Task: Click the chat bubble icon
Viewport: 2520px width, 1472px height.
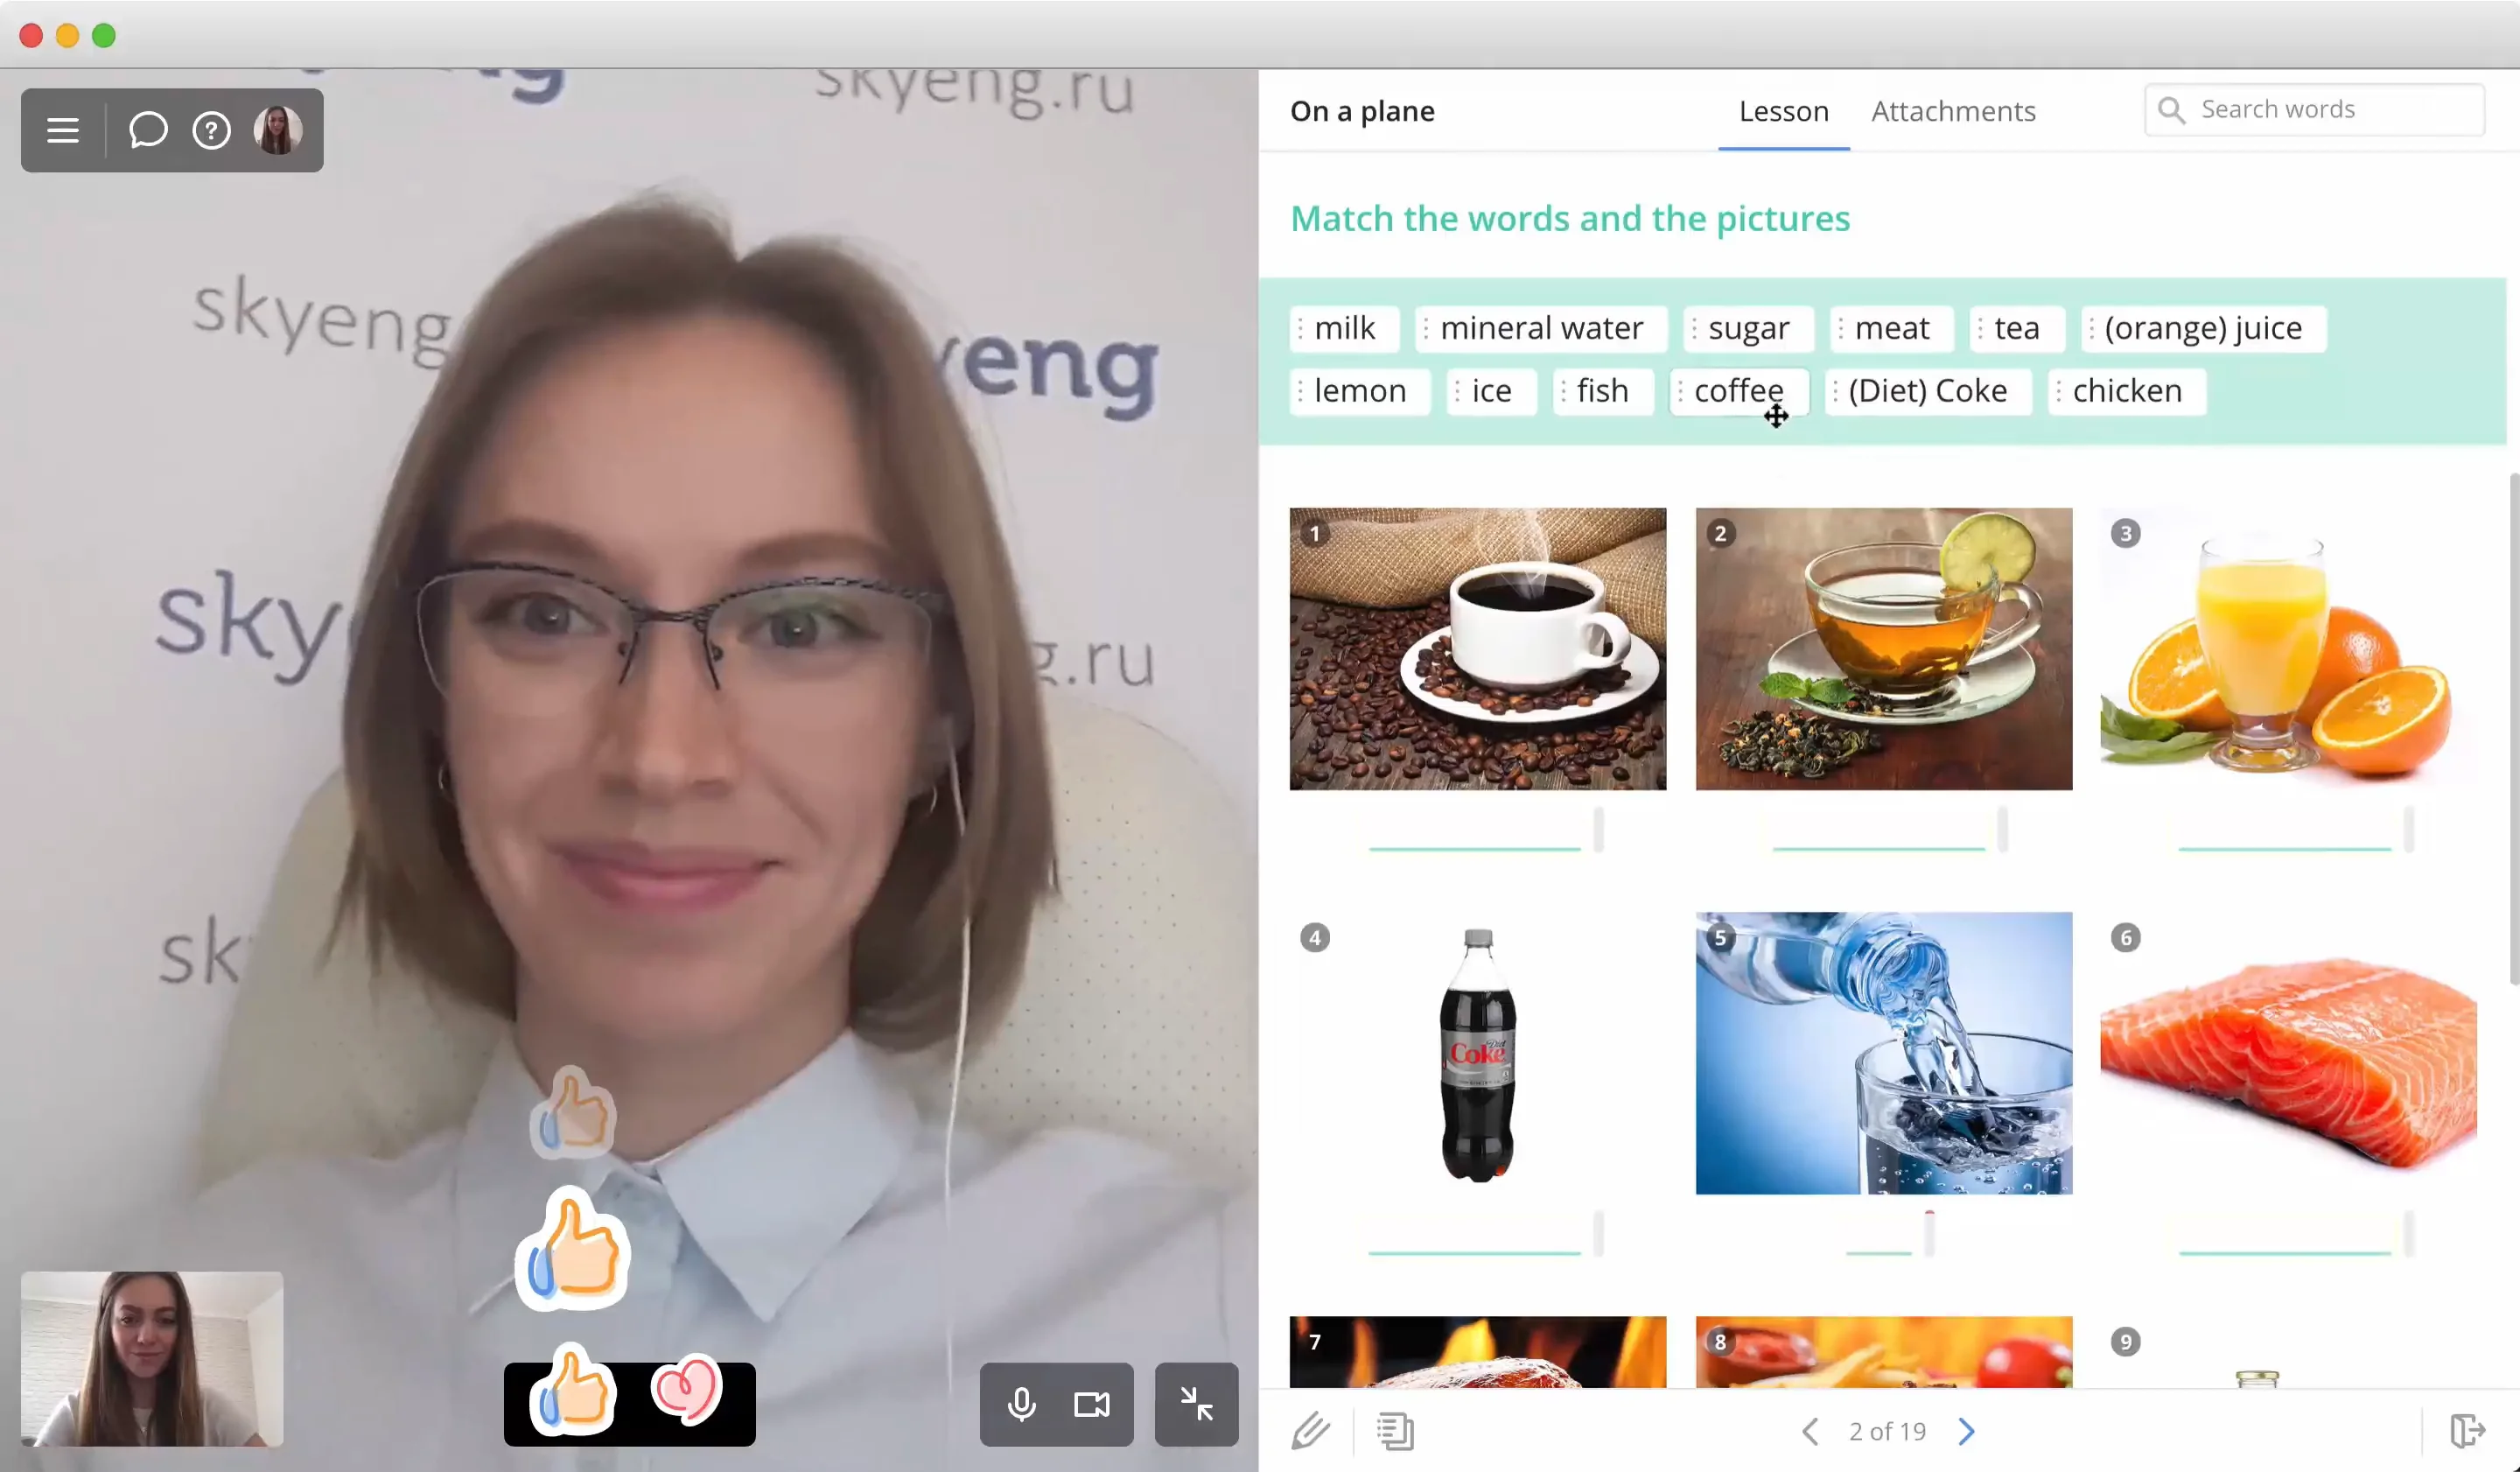Action: pyautogui.click(x=149, y=128)
